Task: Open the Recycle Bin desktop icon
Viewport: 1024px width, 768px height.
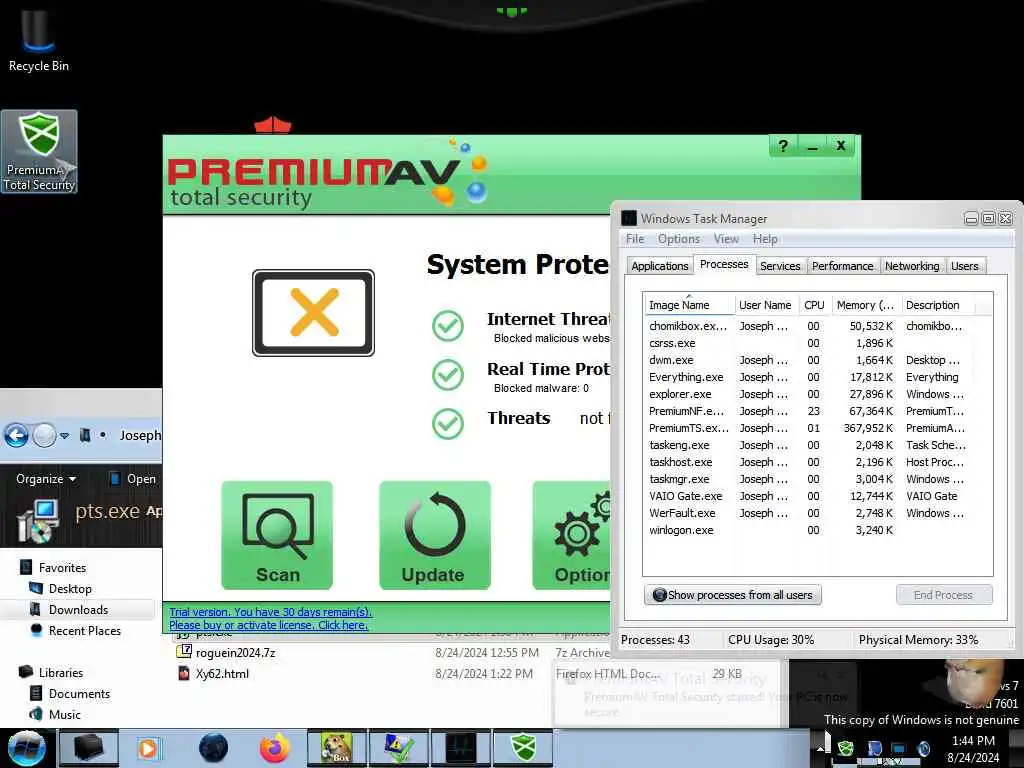Action: [39, 39]
